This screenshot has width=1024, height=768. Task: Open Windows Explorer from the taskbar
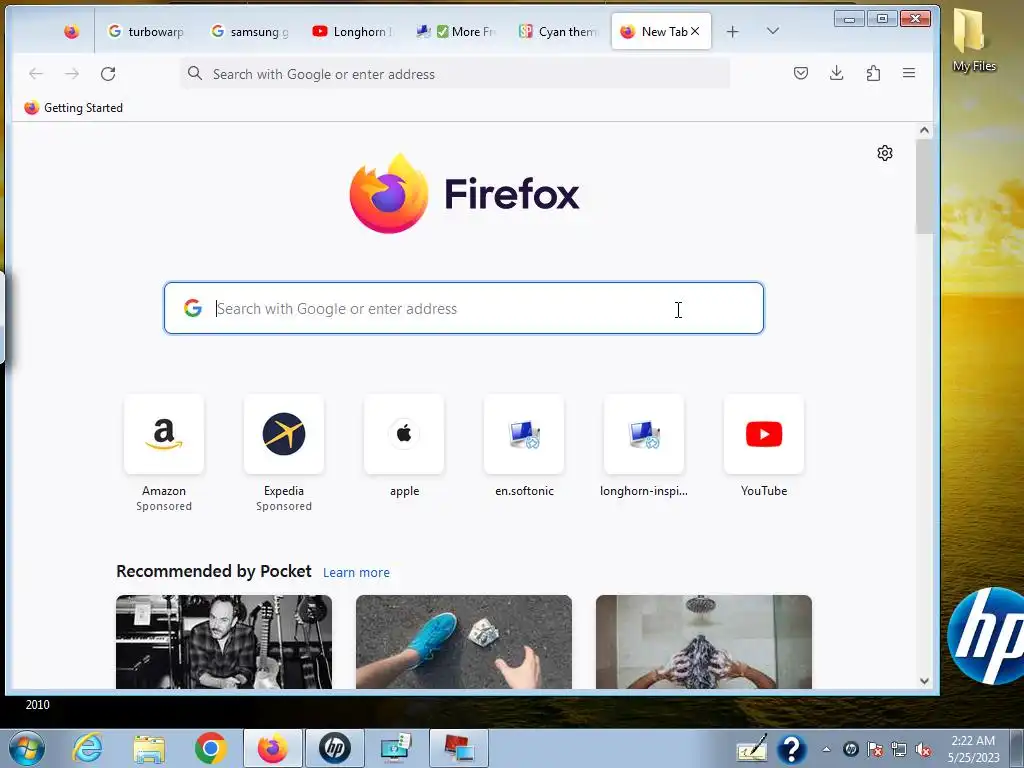[149, 748]
